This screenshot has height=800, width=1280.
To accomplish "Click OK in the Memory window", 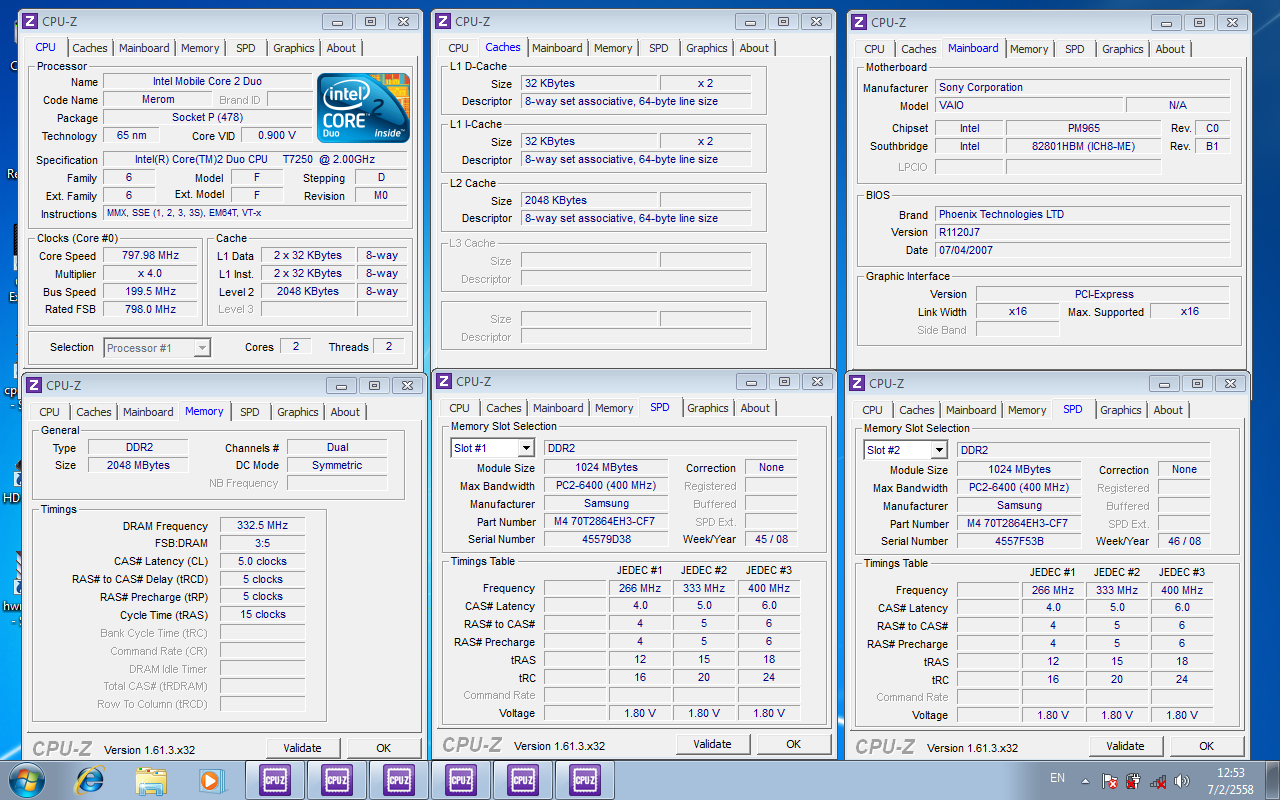I will click(x=384, y=748).
